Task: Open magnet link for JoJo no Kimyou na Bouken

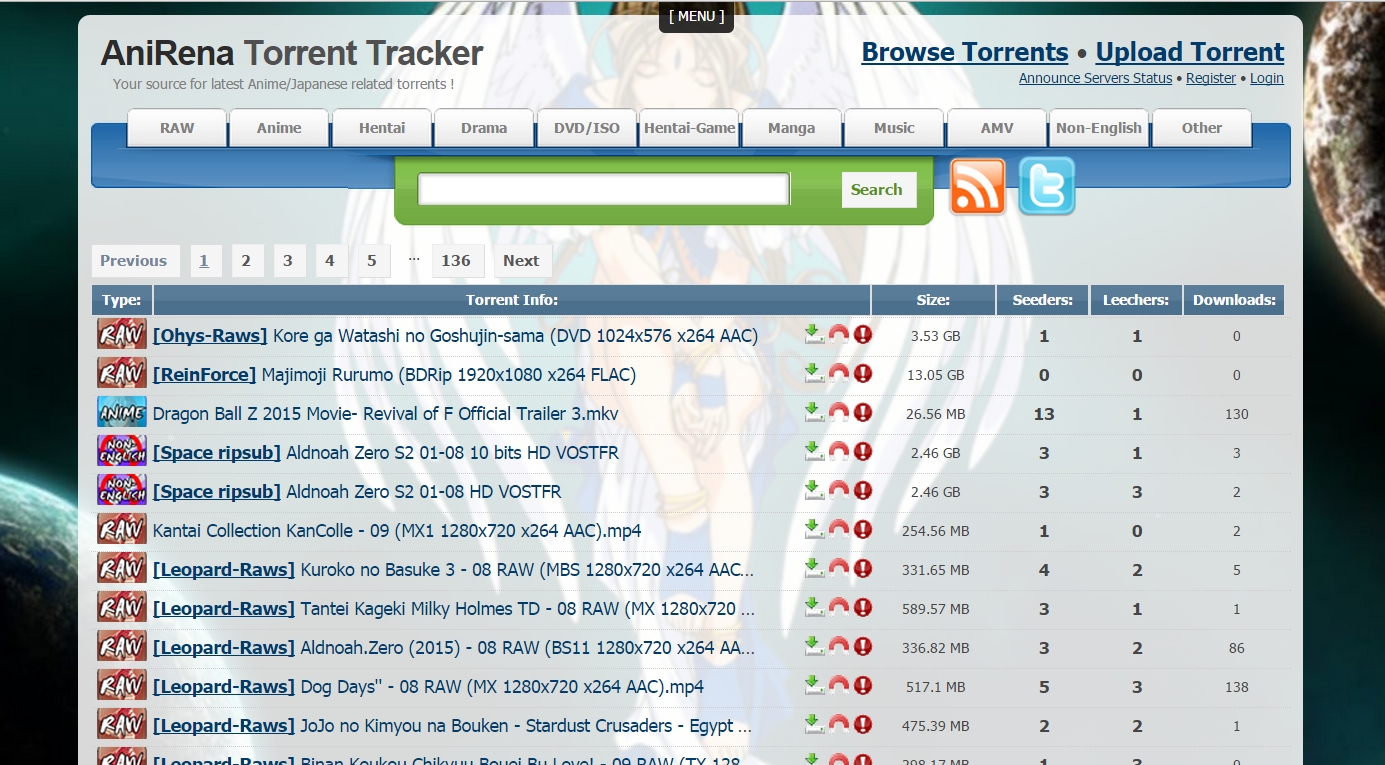Action: pyautogui.click(x=839, y=724)
